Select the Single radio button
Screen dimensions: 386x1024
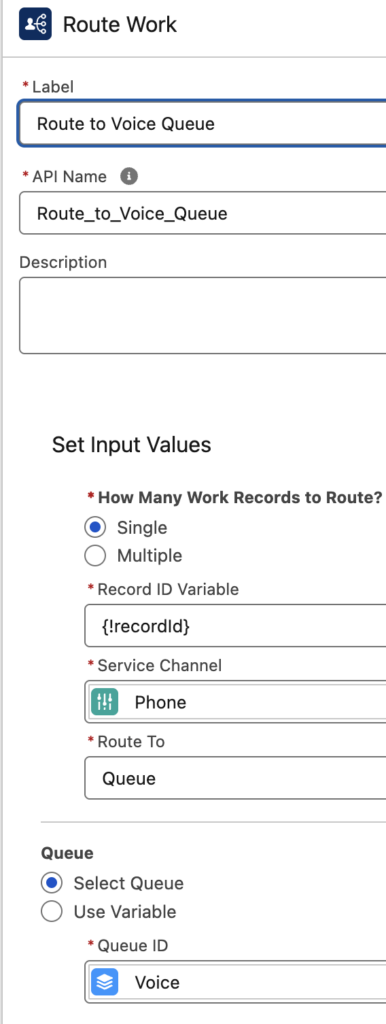95,527
